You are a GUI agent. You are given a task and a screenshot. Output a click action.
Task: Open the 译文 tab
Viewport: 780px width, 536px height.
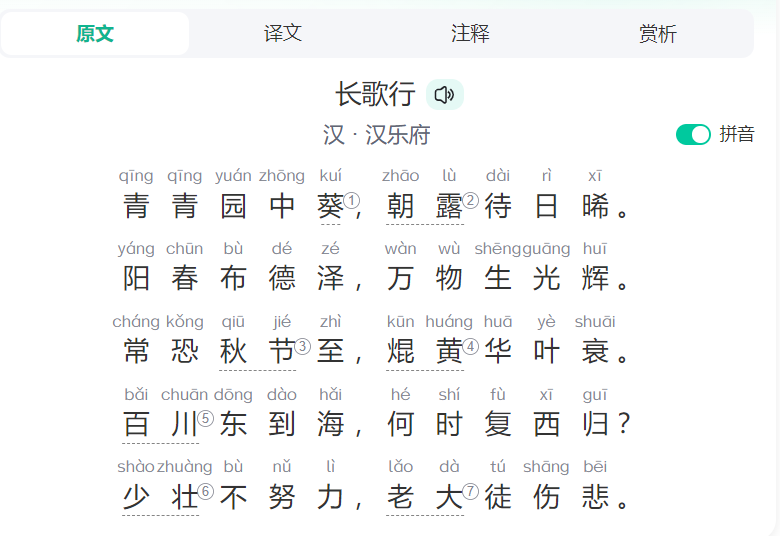pos(283,34)
